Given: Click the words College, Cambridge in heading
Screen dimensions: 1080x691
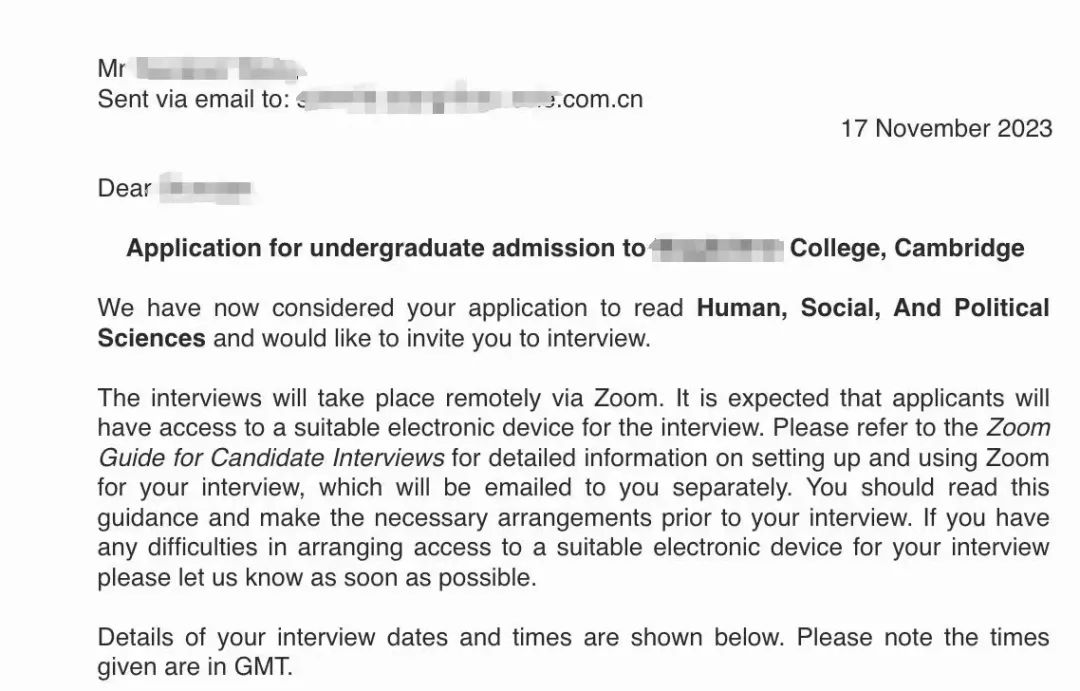Looking at the screenshot, I should (x=907, y=248).
